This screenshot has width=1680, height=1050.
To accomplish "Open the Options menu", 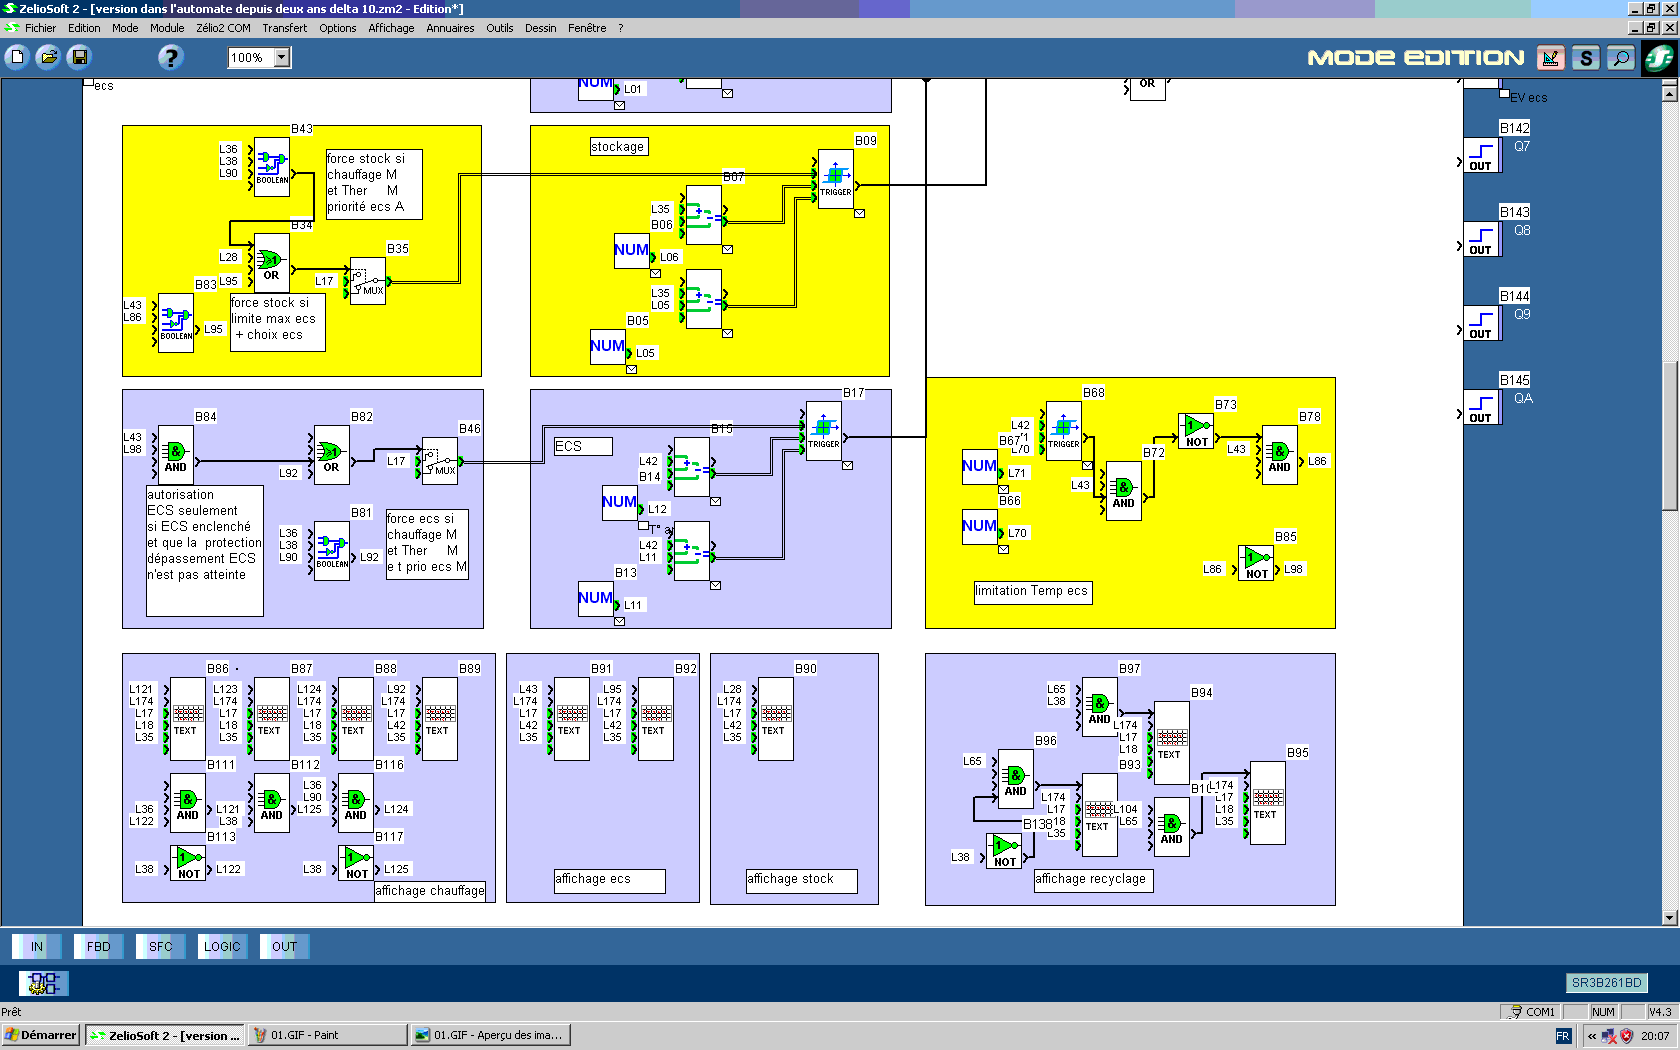I will pyautogui.click(x=338, y=28).
